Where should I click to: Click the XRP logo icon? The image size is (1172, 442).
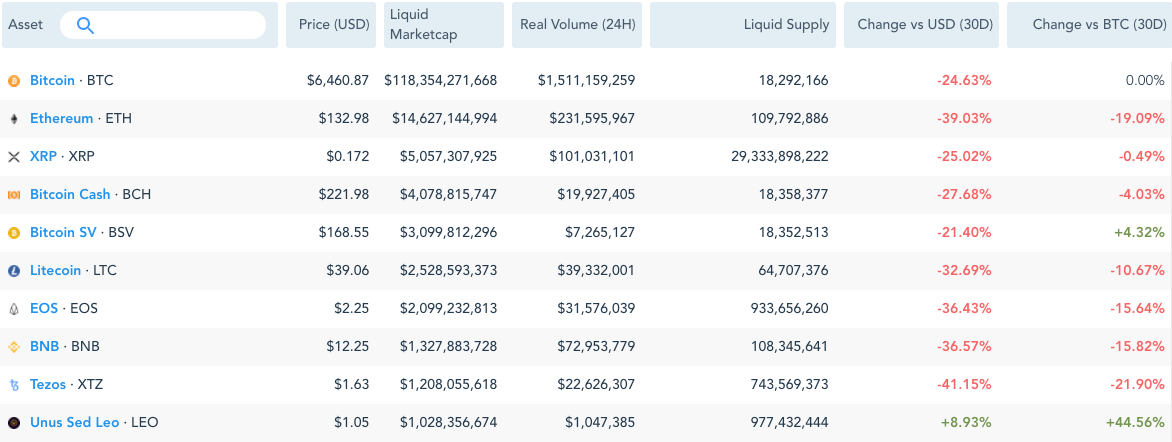(13, 157)
